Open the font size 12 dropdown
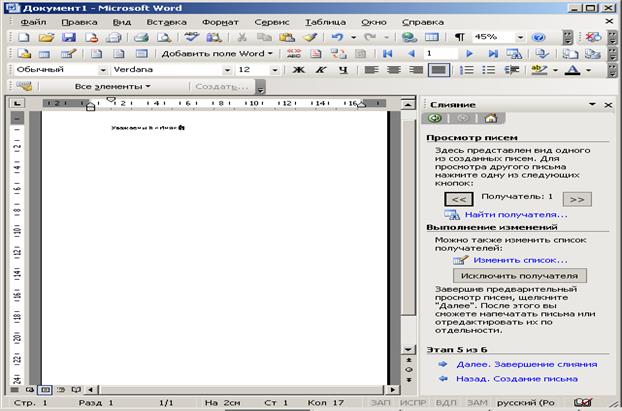This screenshot has height=411, width=622. coord(275,70)
